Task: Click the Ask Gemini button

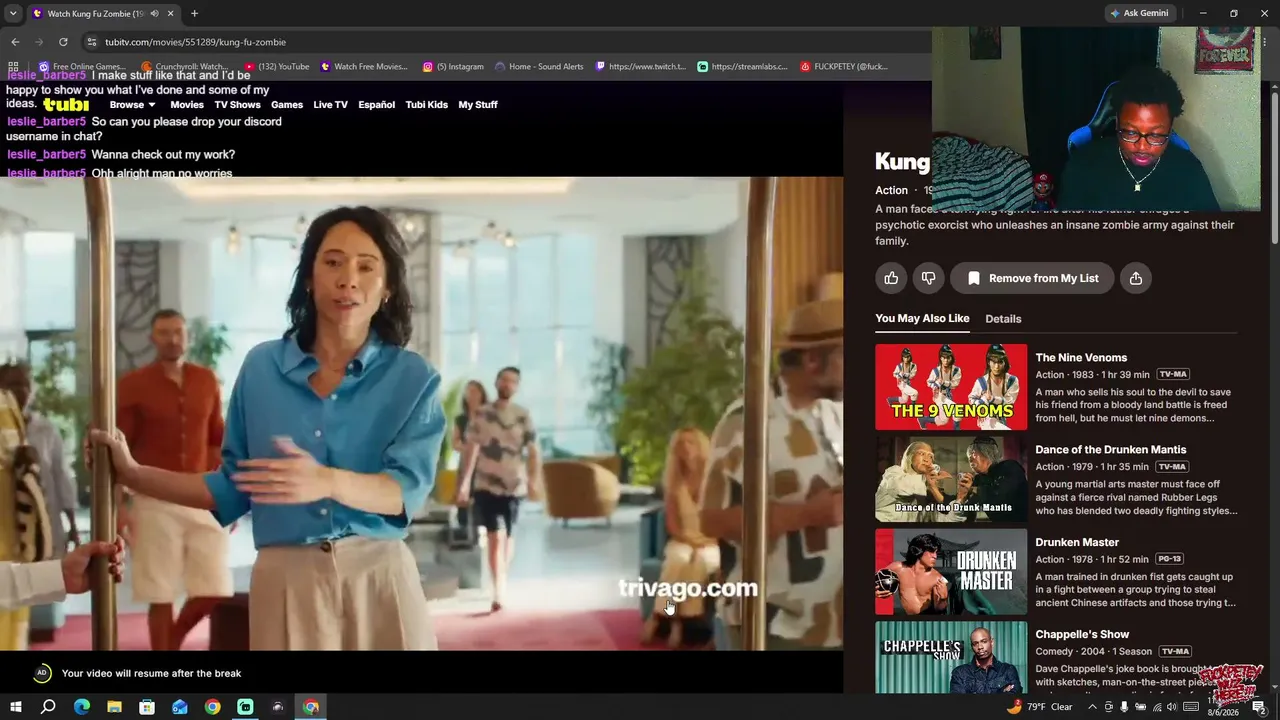Action: coord(1138,13)
